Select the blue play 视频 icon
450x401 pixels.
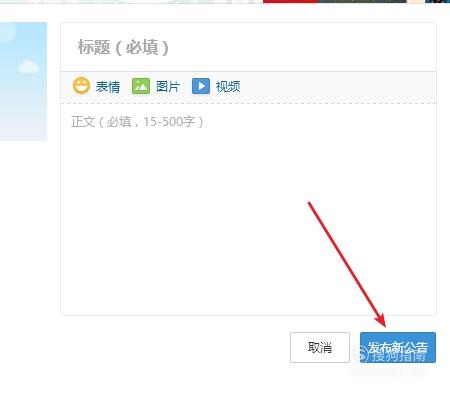(201, 86)
